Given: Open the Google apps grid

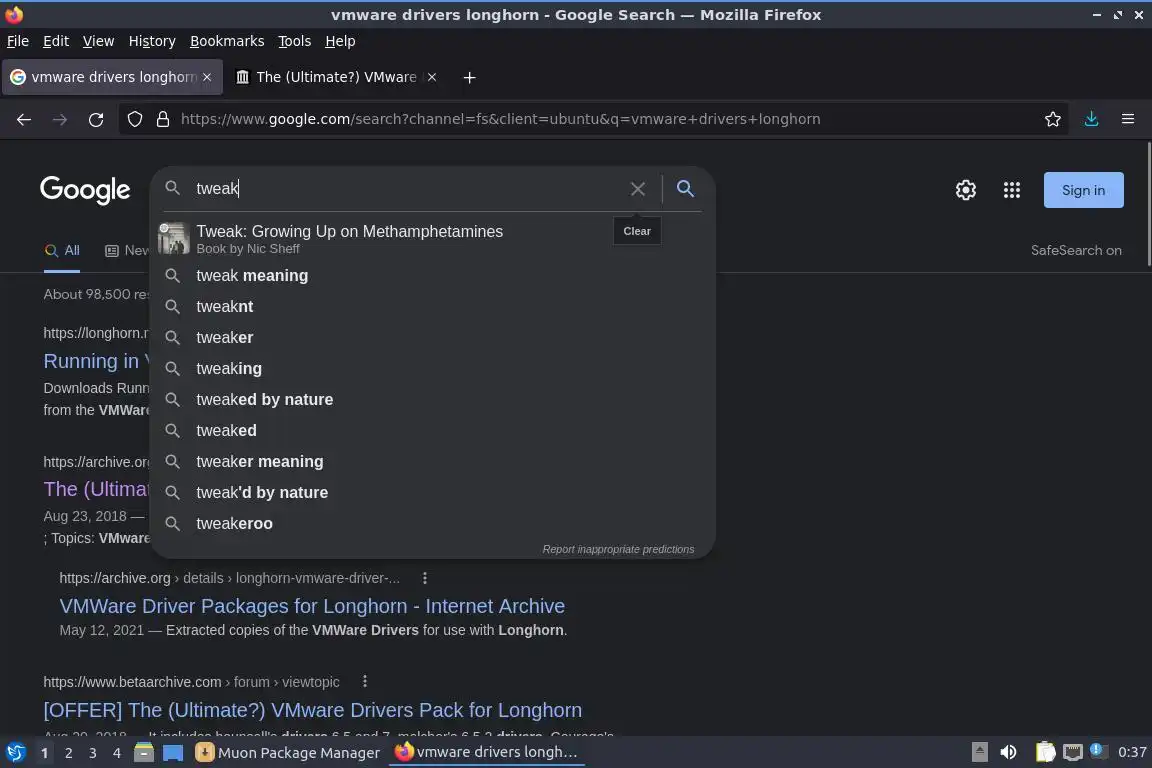Looking at the screenshot, I should tap(1012, 190).
